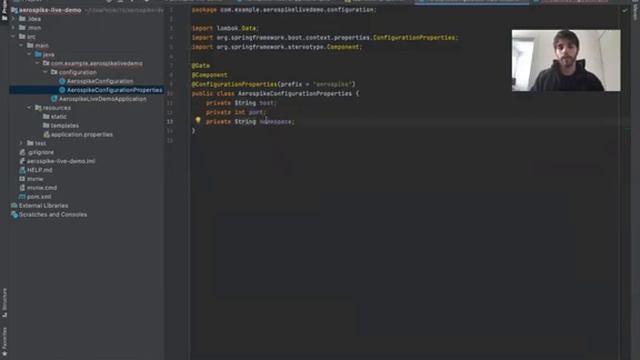Select the mvnw.cmd file
This screenshot has height=360, width=640.
42,188
